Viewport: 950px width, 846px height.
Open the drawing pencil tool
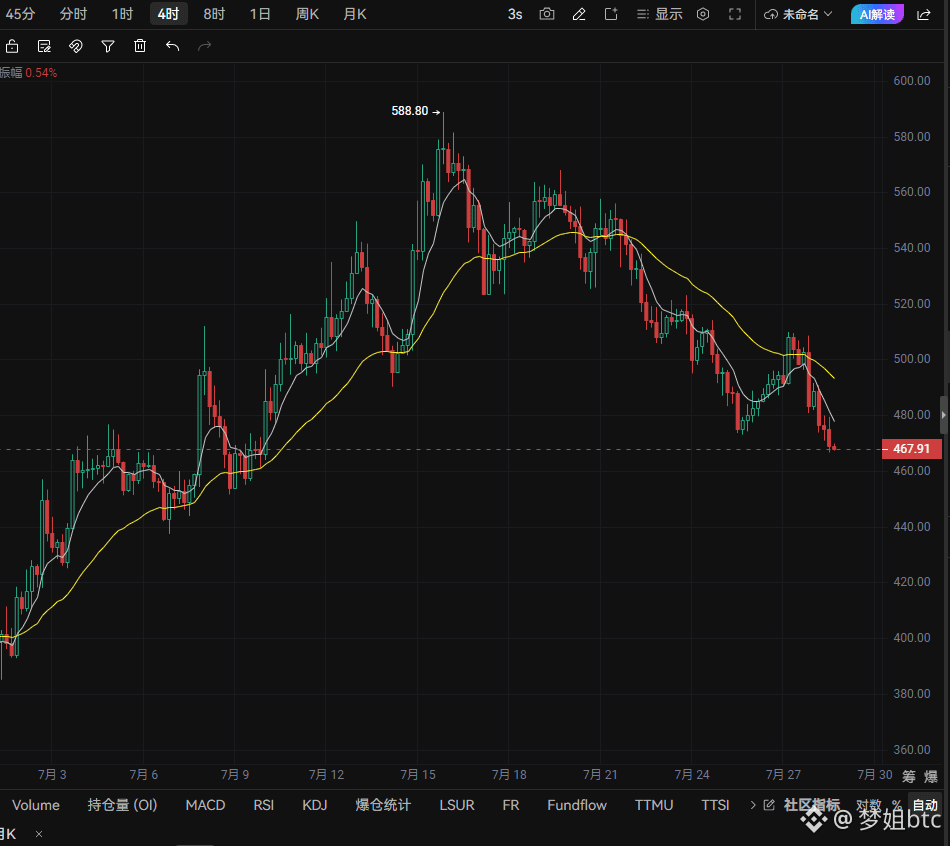point(579,14)
